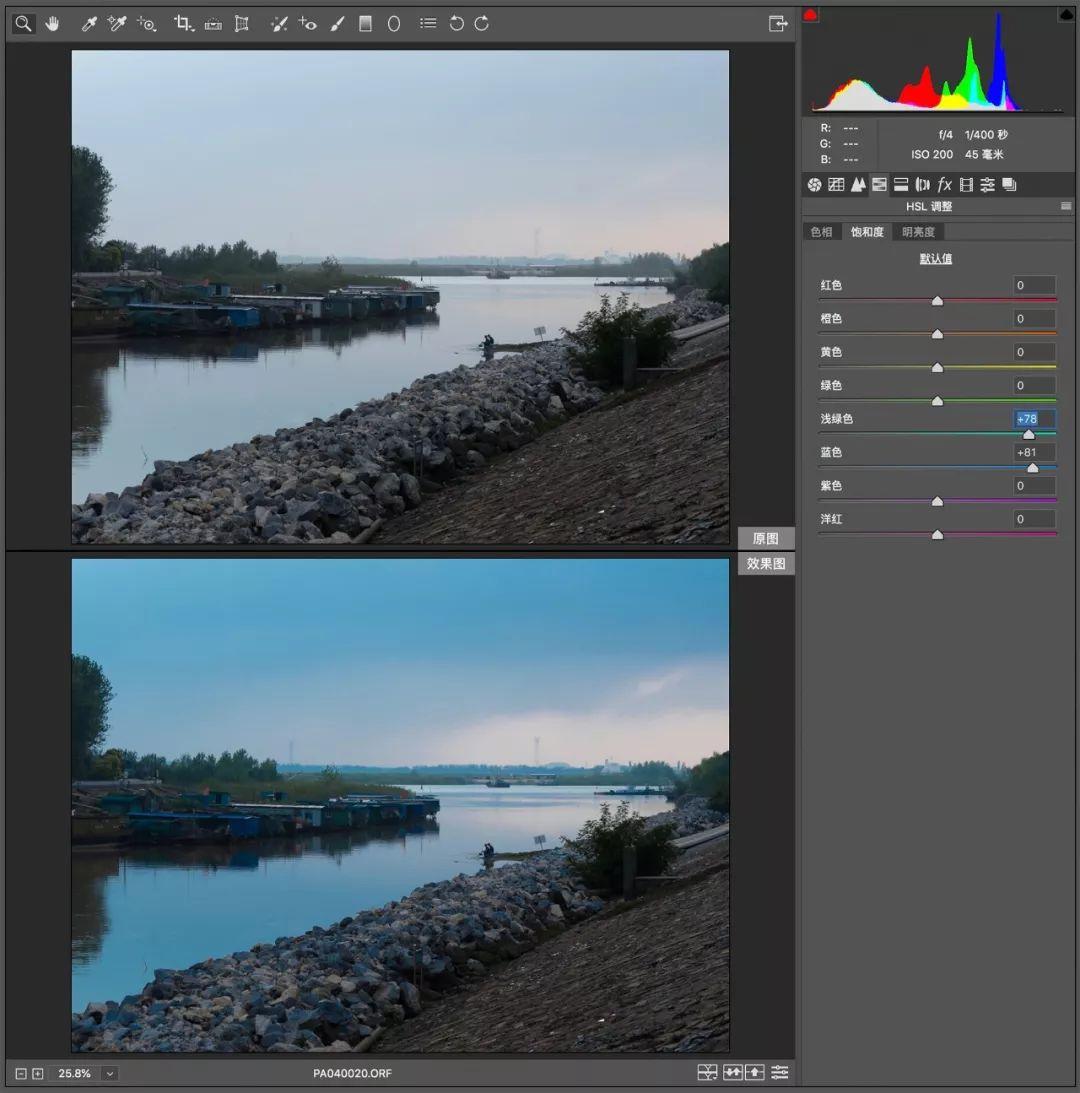The image size is (1080, 1093).
Task: Adjust the 蓝色 slider handle
Action: [x=1033, y=468]
